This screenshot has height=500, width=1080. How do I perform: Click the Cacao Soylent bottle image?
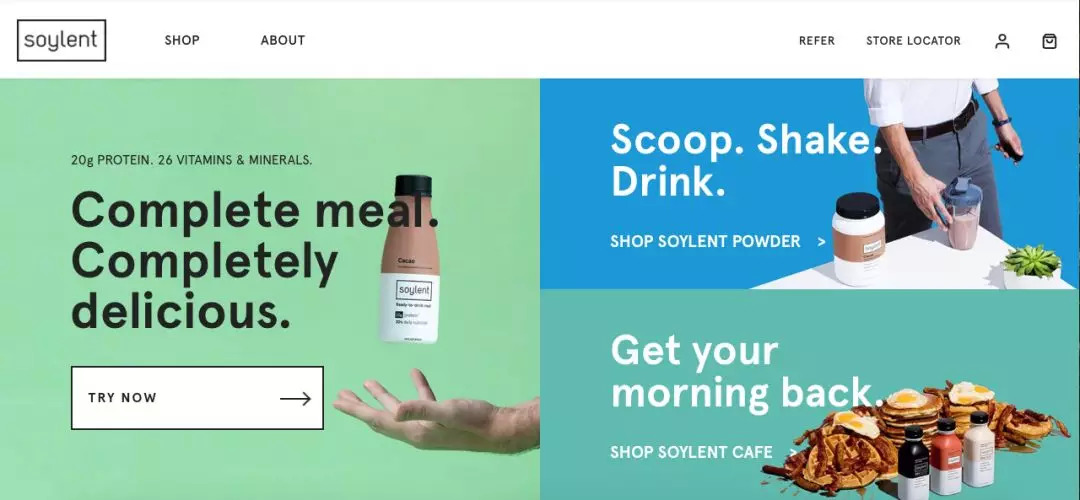point(409,260)
